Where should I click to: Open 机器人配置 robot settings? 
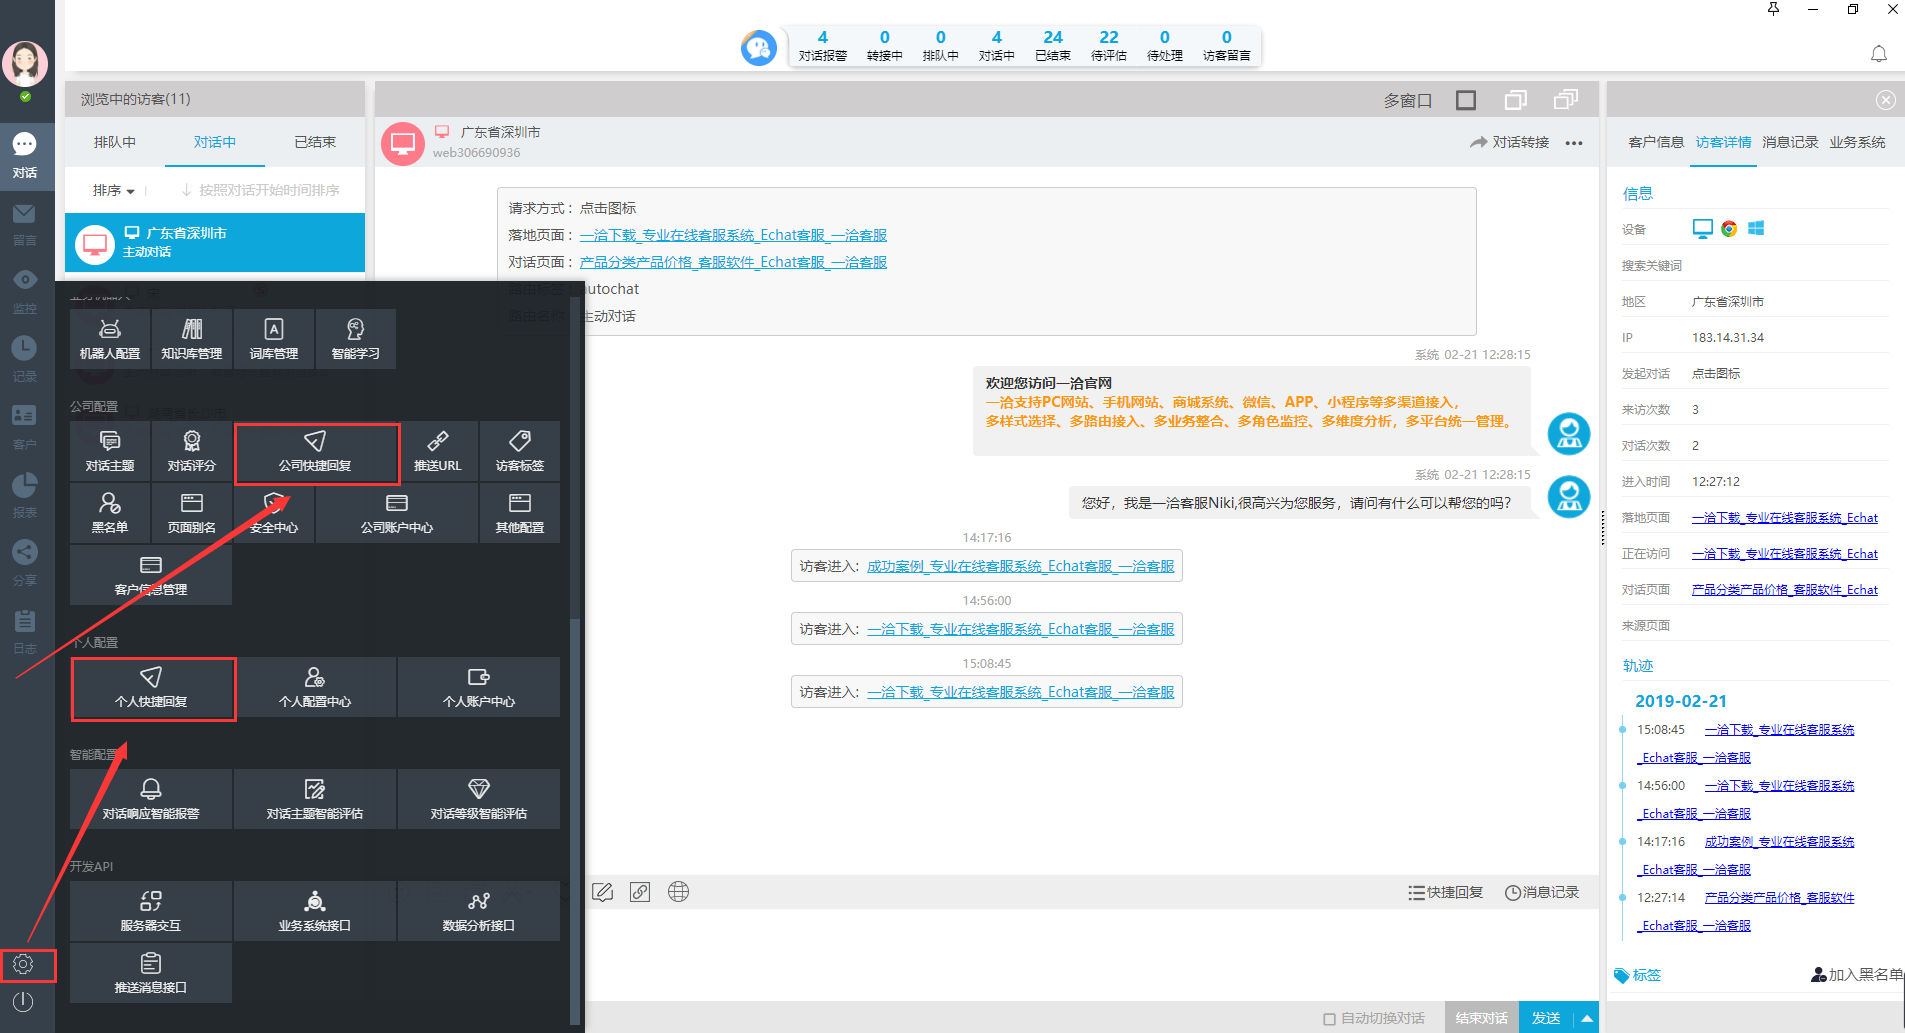pyautogui.click(x=110, y=339)
